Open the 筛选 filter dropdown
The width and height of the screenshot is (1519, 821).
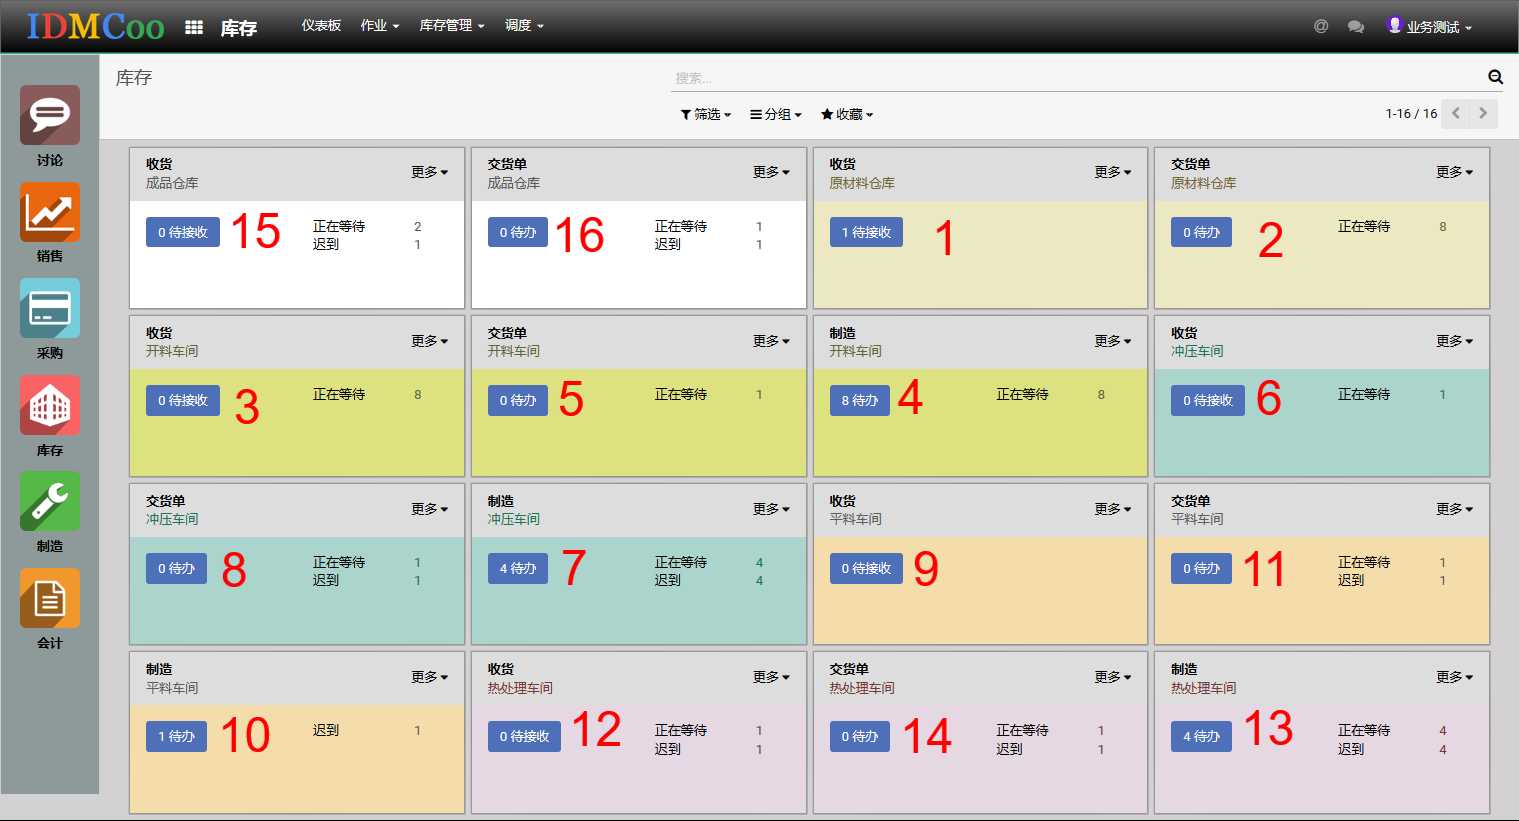click(x=706, y=114)
